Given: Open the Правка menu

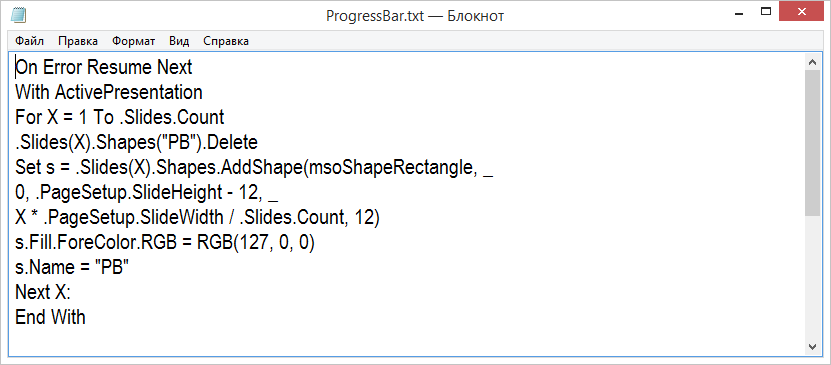Looking at the screenshot, I should pyautogui.click(x=78, y=41).
